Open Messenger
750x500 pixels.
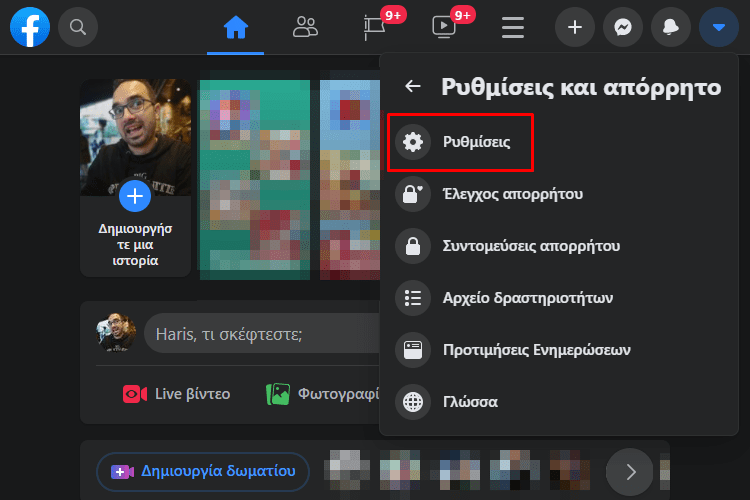click(x=623, y=27)
